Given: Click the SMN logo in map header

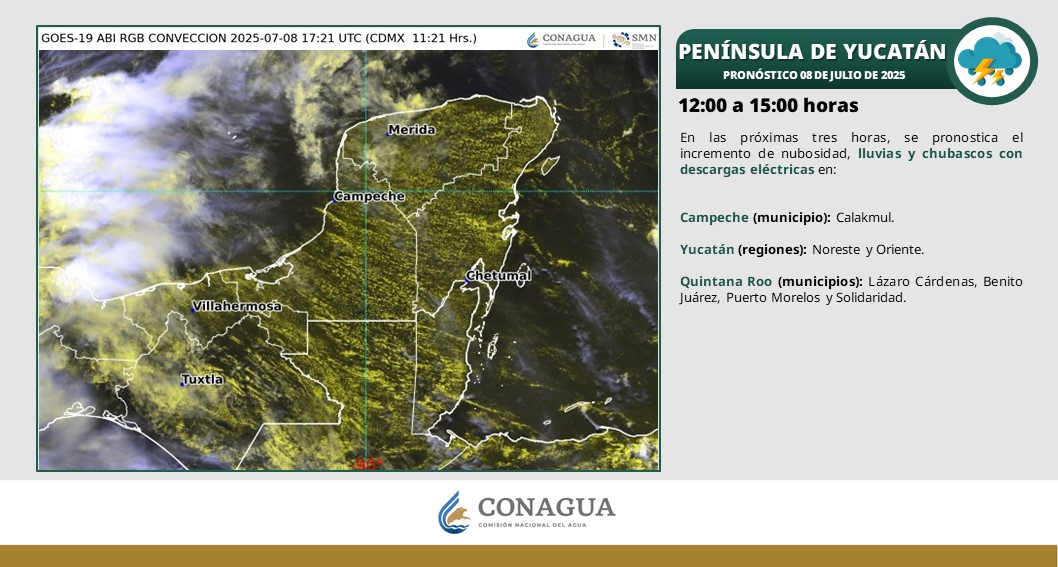Looking at the screenshot, I should point(634,39).
